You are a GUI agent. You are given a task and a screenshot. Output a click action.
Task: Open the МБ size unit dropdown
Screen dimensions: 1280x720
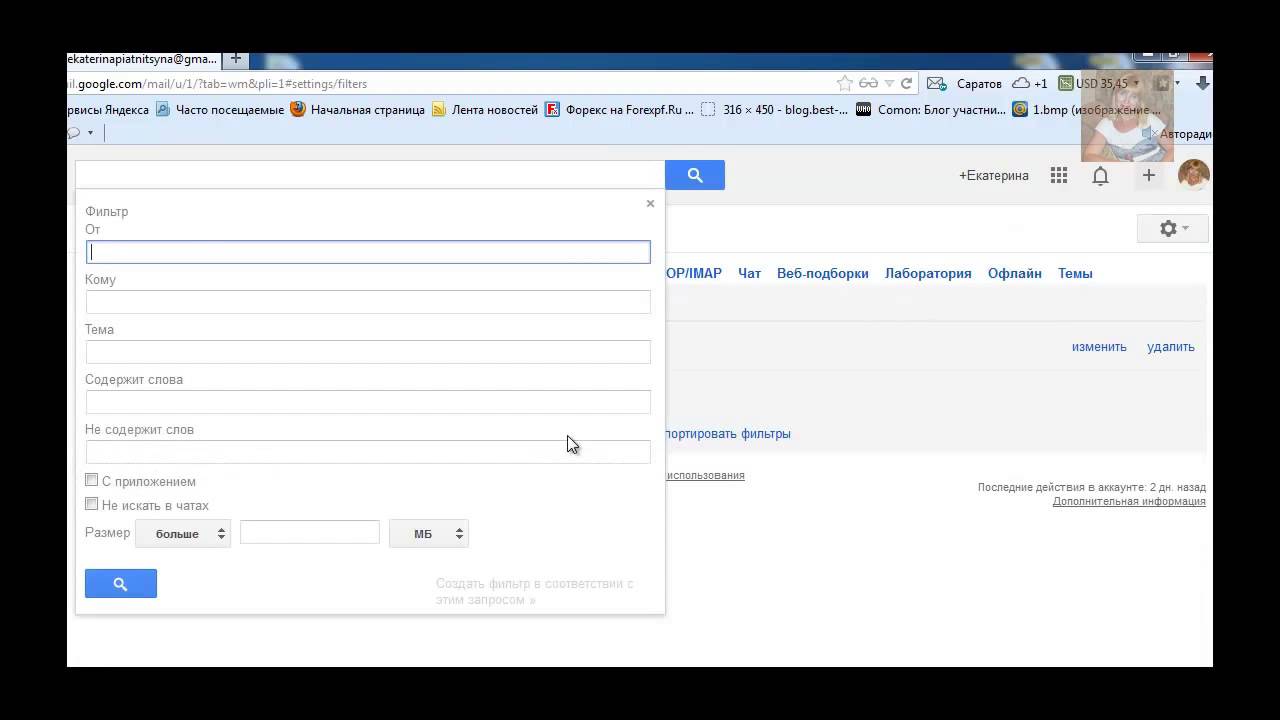pos(429,534)
